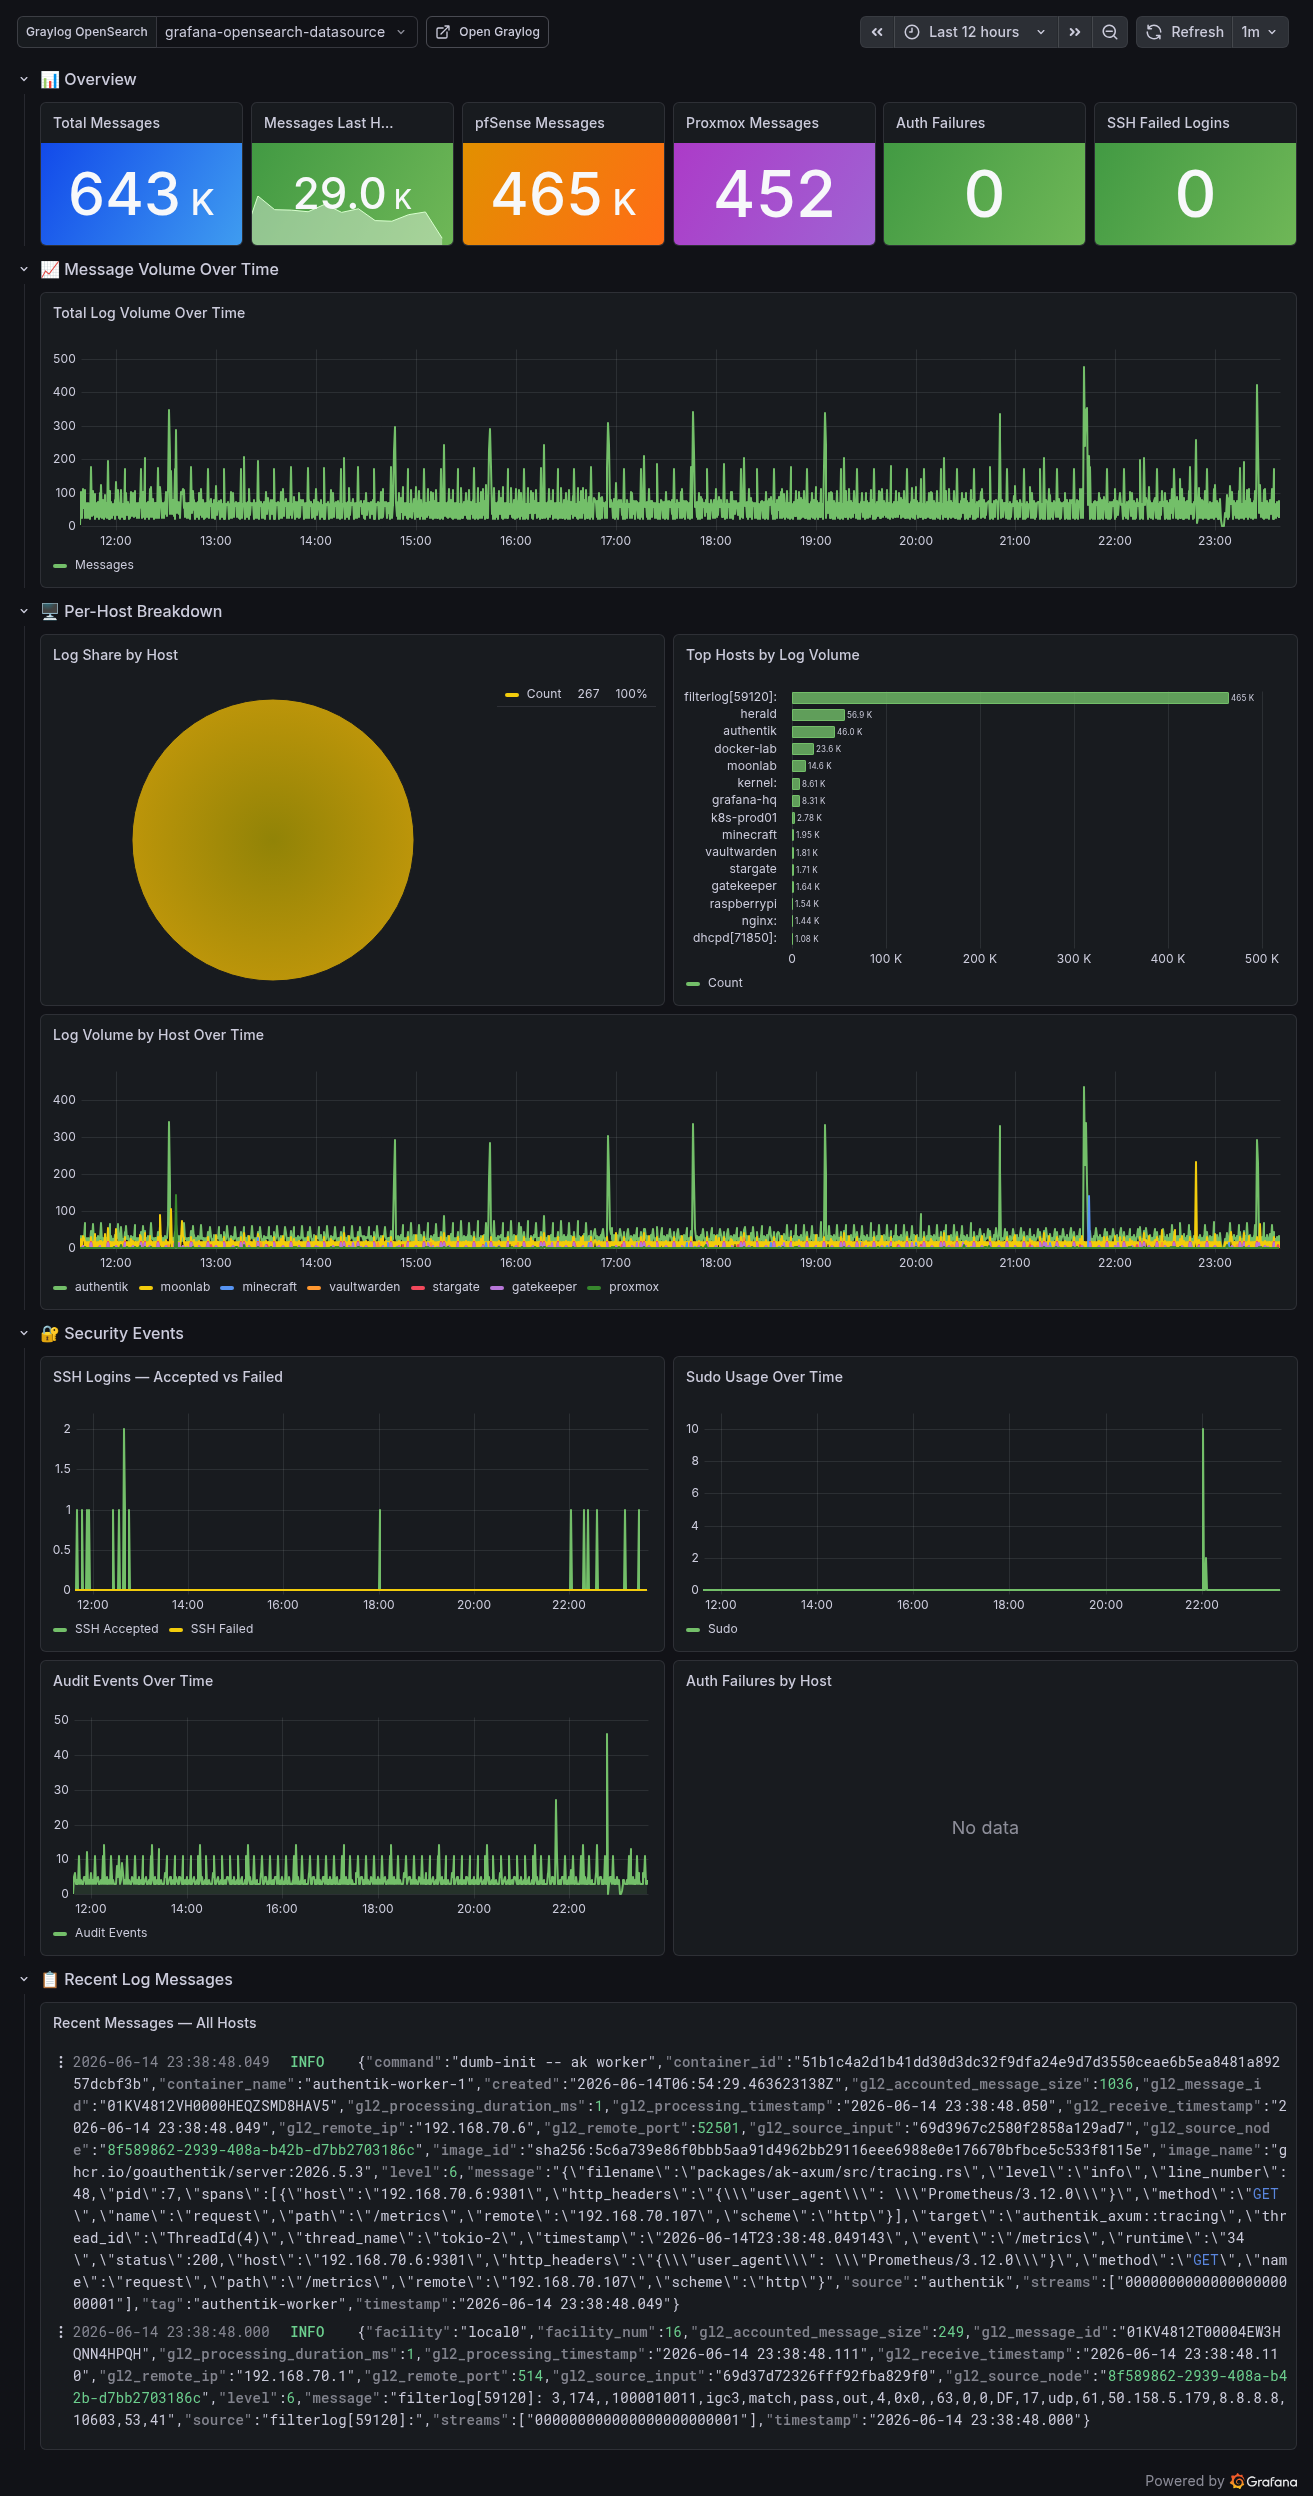Toggle the Sudo legend series
Screen dimensions: 1313x2496
point(722,1629)
